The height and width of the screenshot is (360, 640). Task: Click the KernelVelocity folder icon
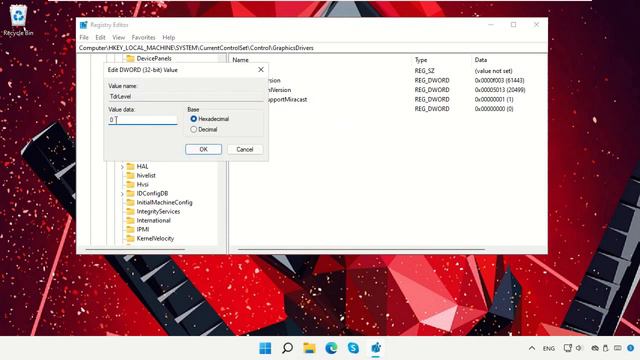click(x=131, y=238)
